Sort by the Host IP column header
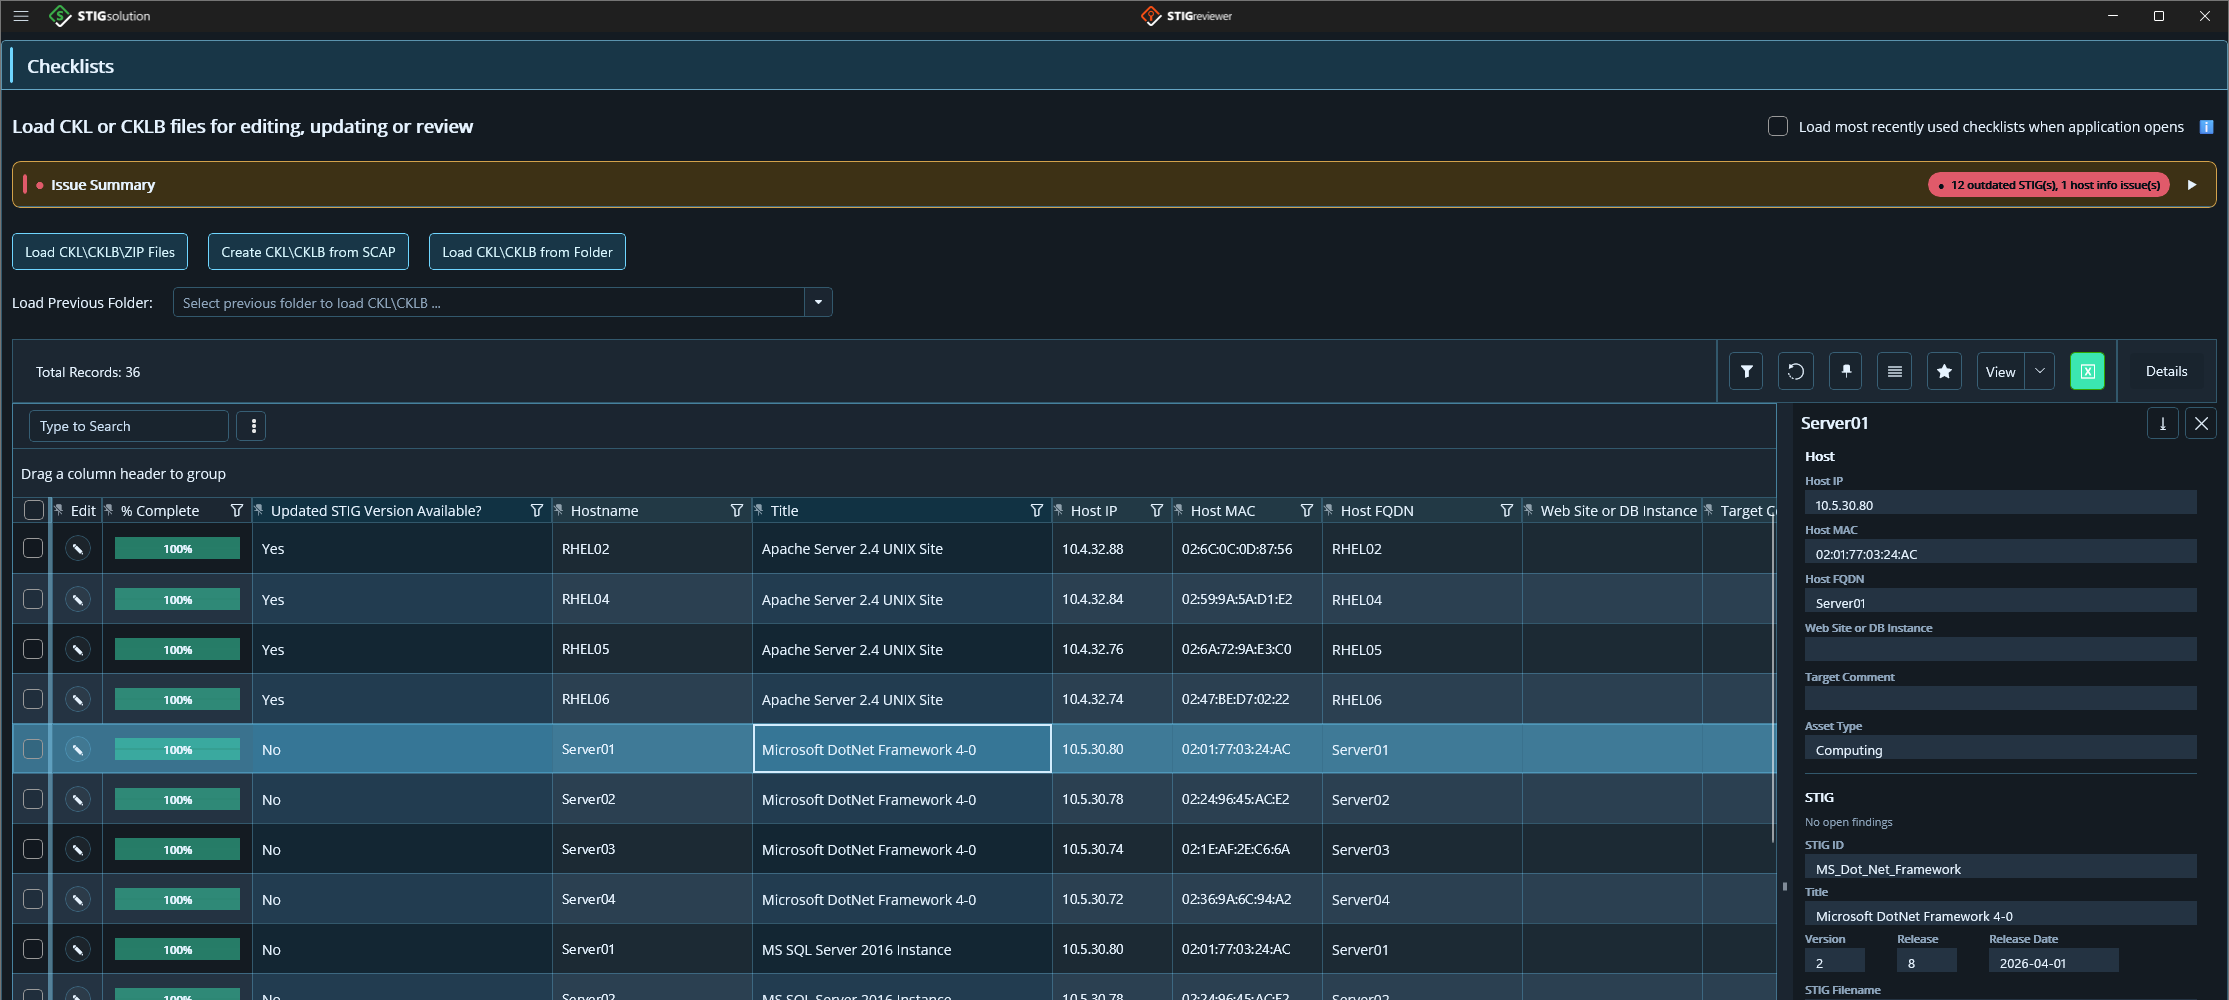 1094,511
